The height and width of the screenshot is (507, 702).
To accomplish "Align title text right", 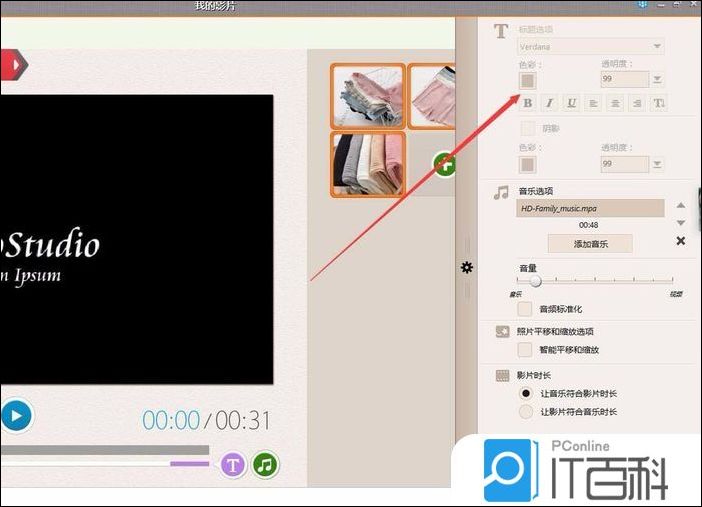I will pos(637,103).
